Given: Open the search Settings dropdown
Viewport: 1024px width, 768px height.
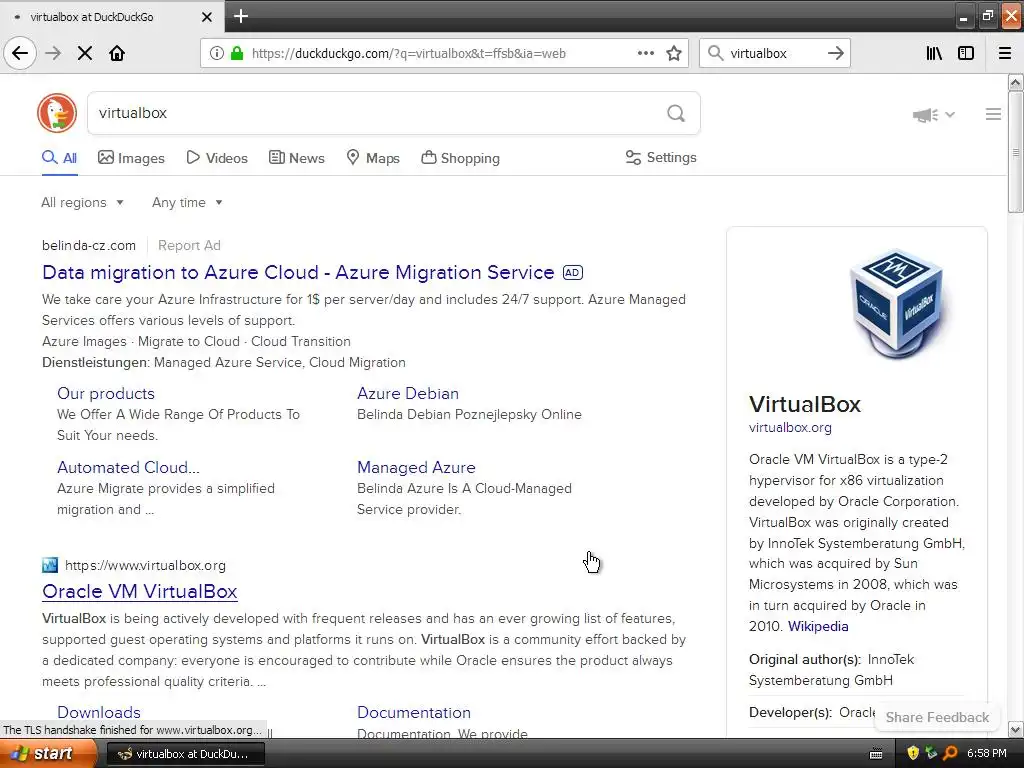Looking at the screenshot, I should coord(661,157).
